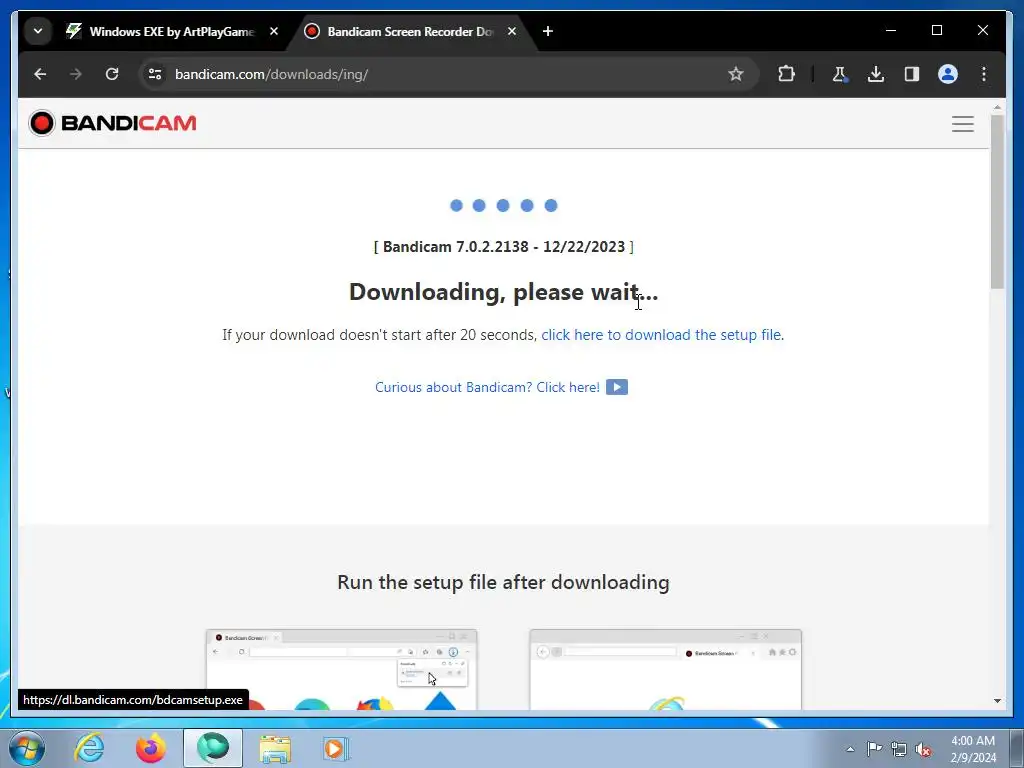Screen dimensions: 1024x768
Task: Go back to the previous page
Action: coord(40,74)
